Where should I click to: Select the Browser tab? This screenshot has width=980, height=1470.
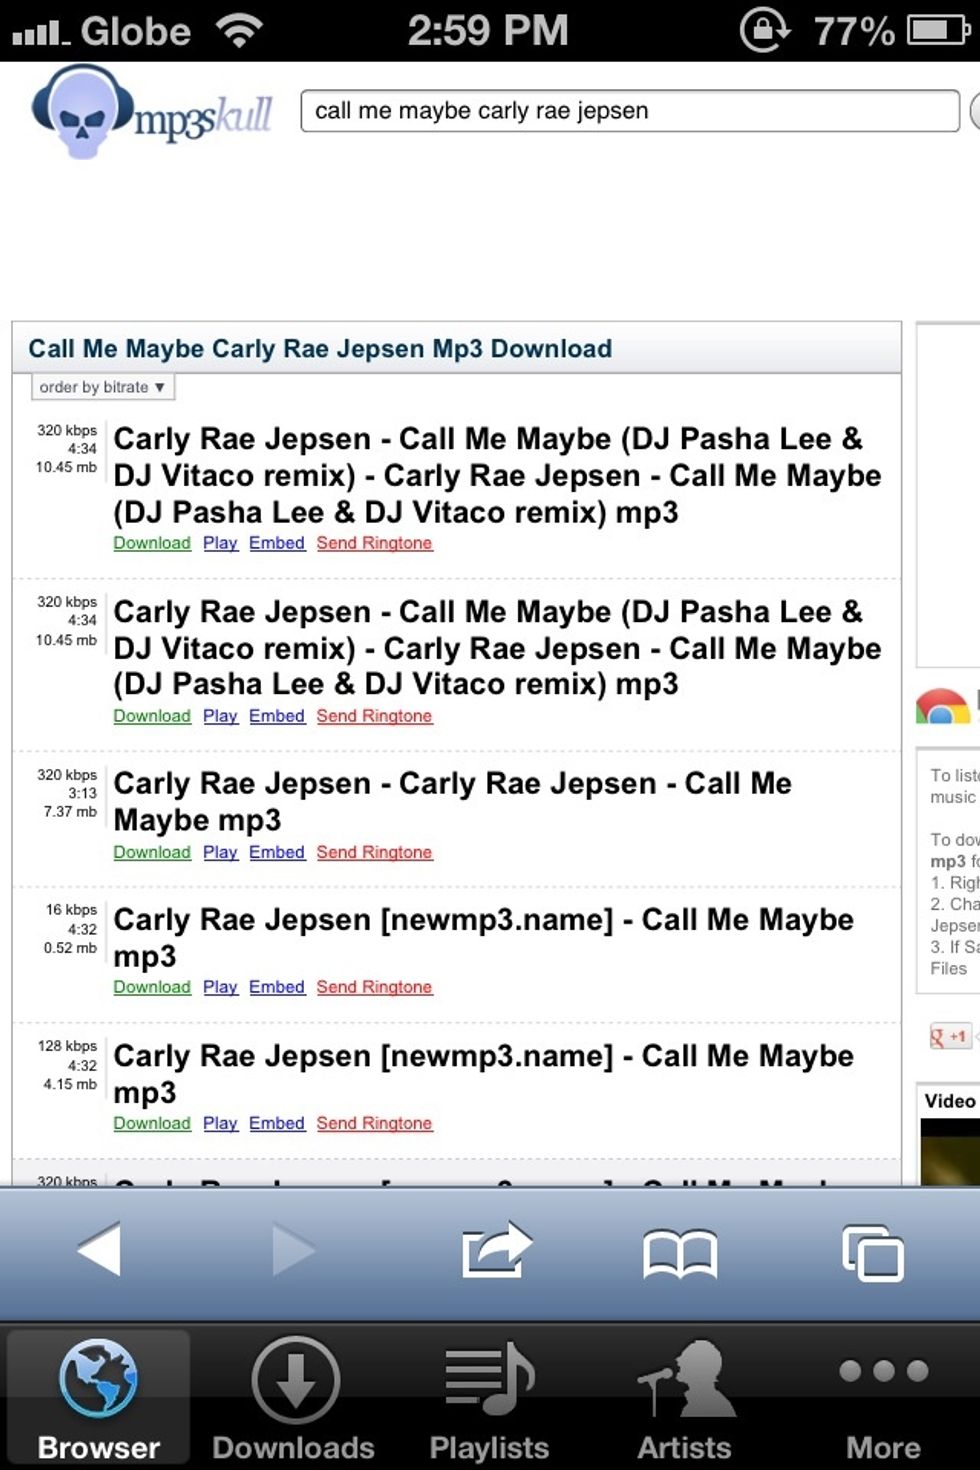pyautogui.click(x=98, y=1398)
